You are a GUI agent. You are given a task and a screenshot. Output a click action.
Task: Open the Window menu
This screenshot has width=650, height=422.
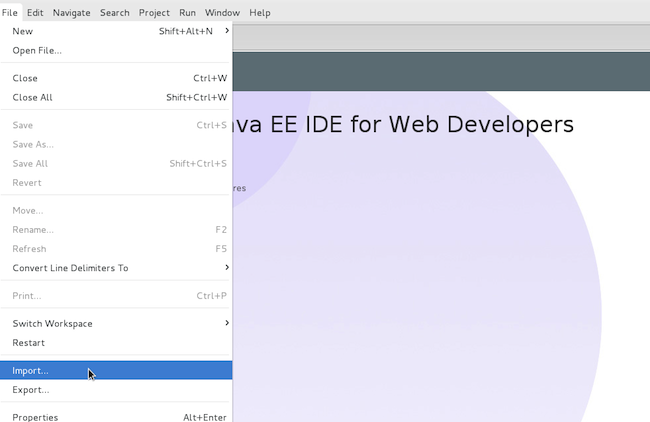(x=222, y=13)
